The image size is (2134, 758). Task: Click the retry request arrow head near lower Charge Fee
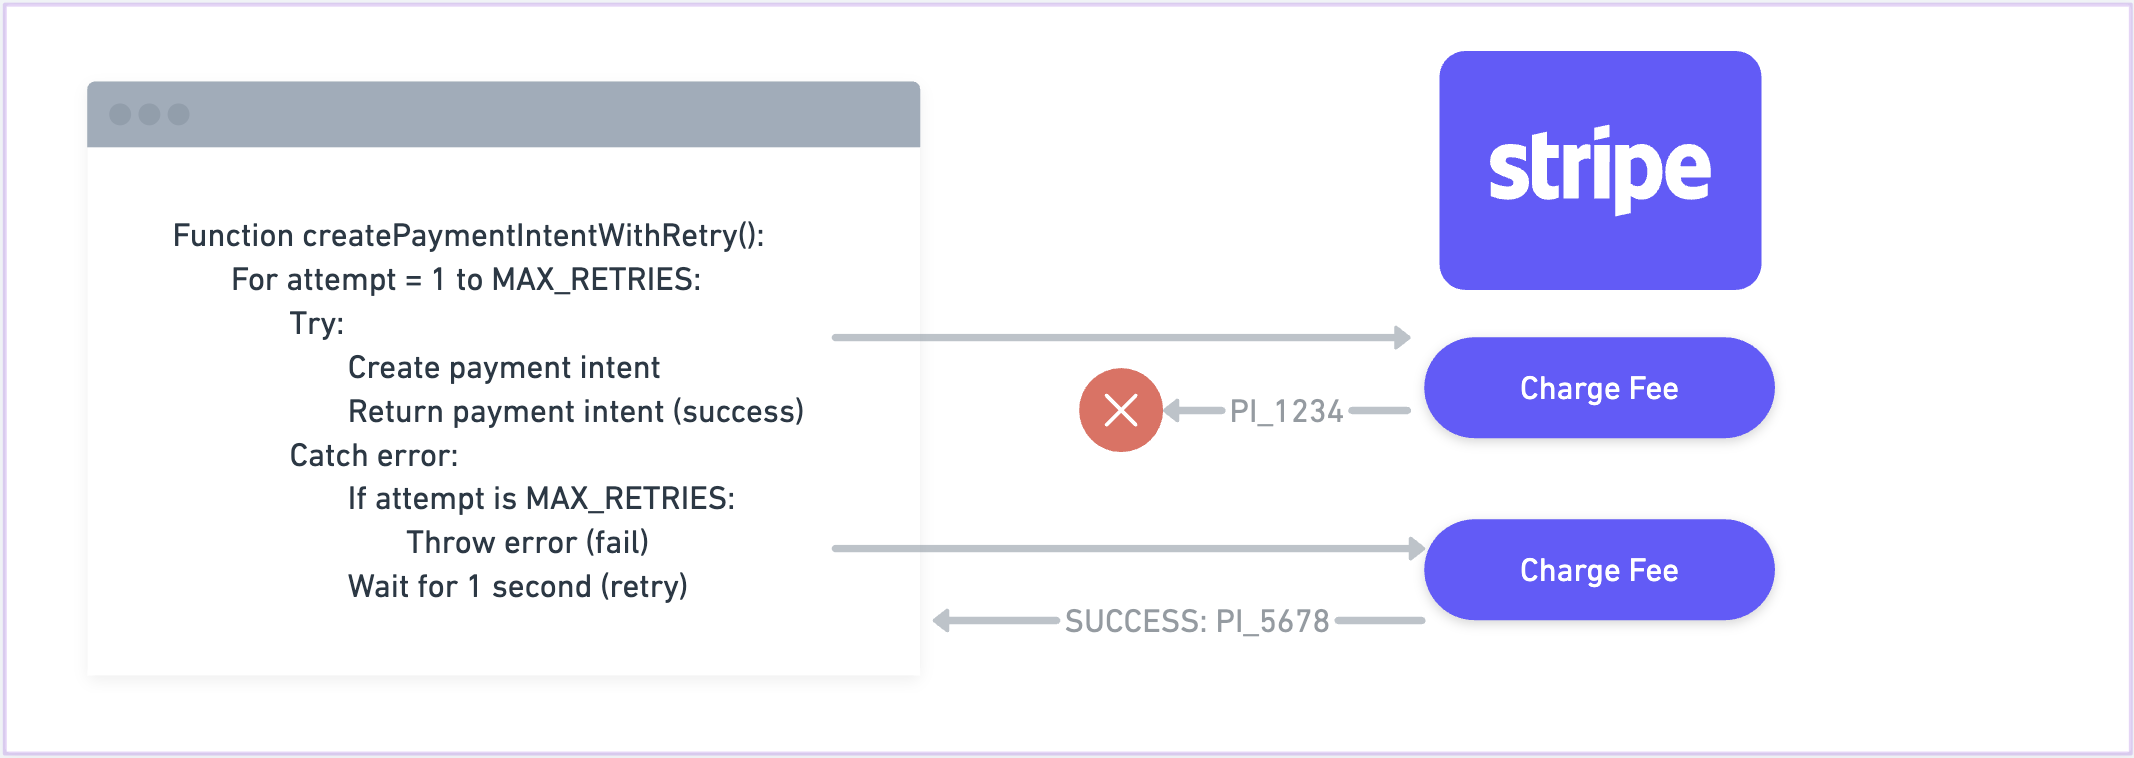1416,548
